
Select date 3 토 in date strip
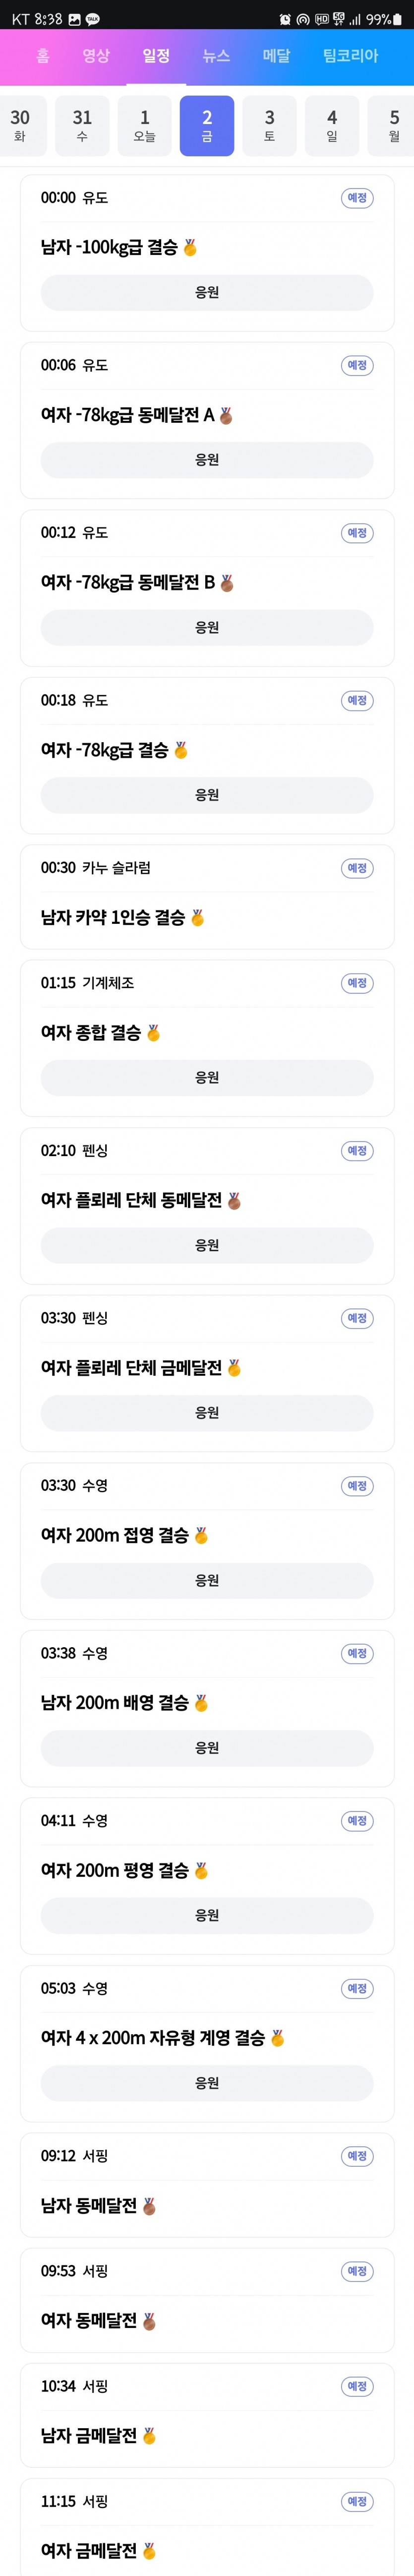(269, 126)
